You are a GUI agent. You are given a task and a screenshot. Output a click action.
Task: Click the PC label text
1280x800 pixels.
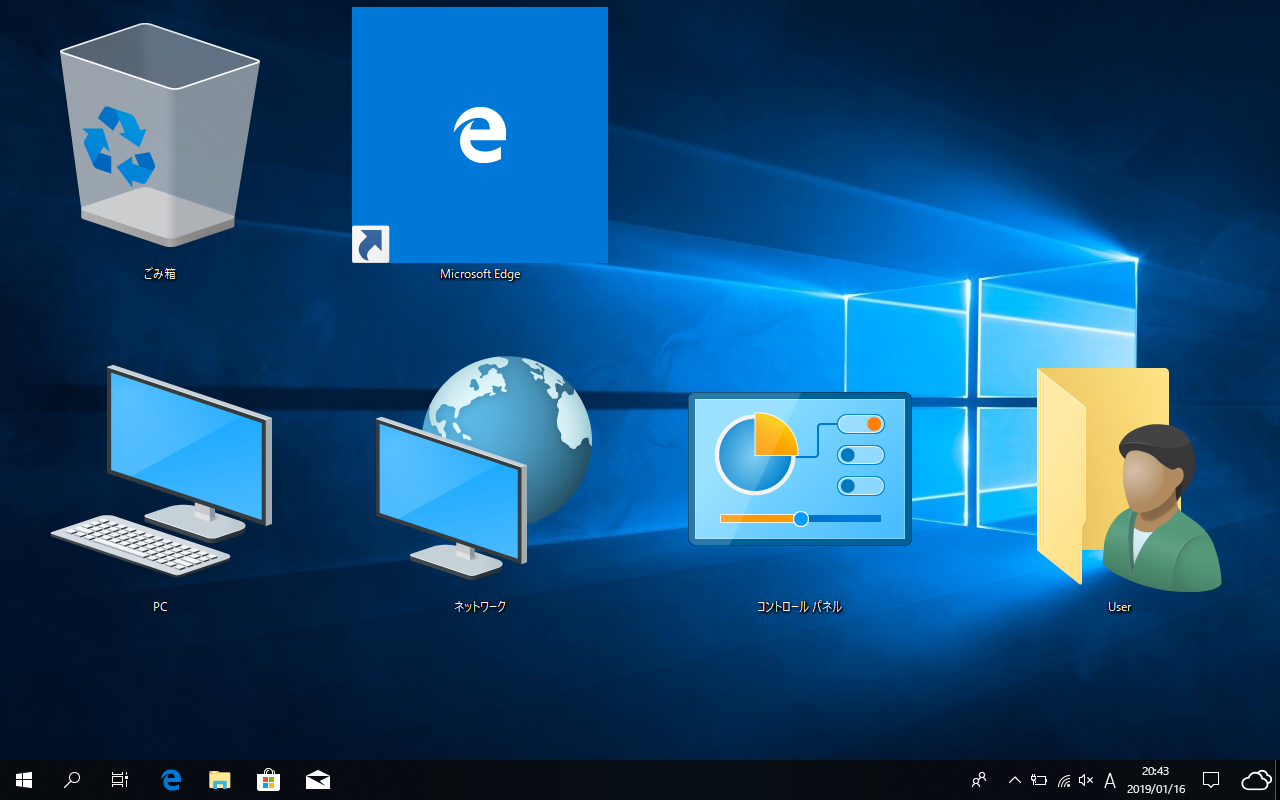pos(160,607)
